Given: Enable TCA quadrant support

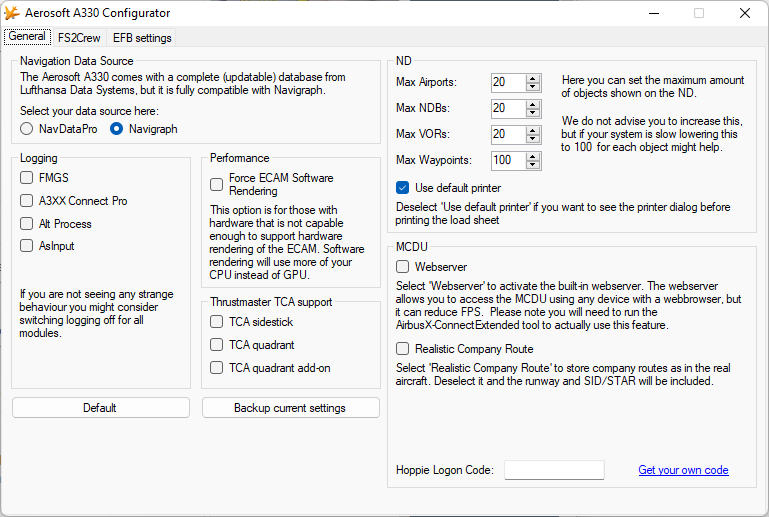Looking at the screenshot, I should (216, 345).
